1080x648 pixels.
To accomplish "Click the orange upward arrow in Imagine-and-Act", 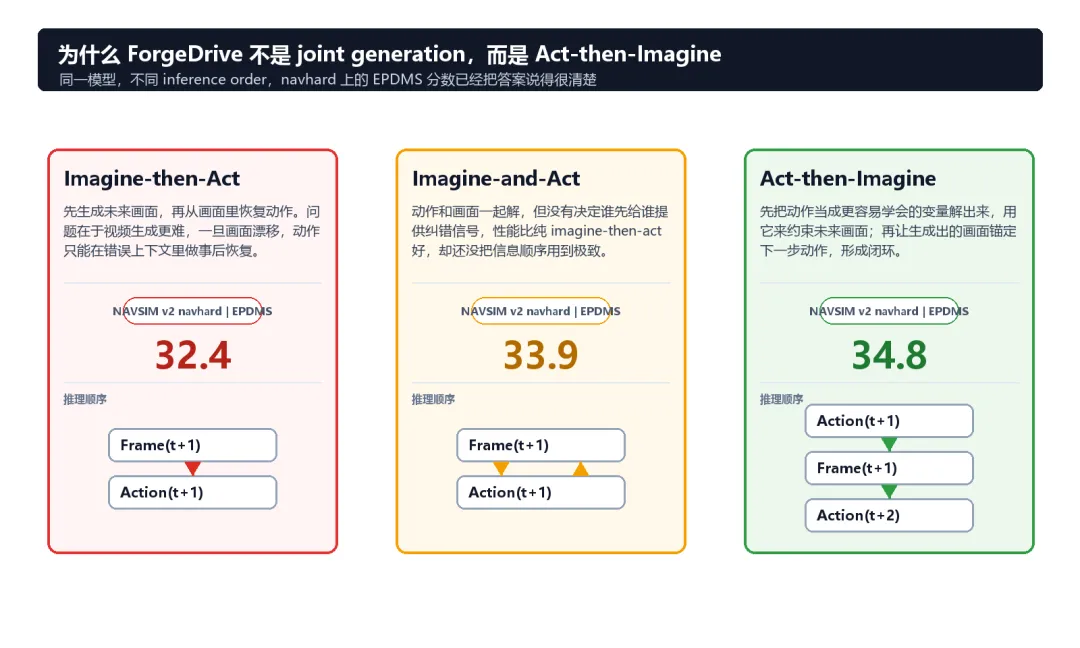I will tap(581, 469).
